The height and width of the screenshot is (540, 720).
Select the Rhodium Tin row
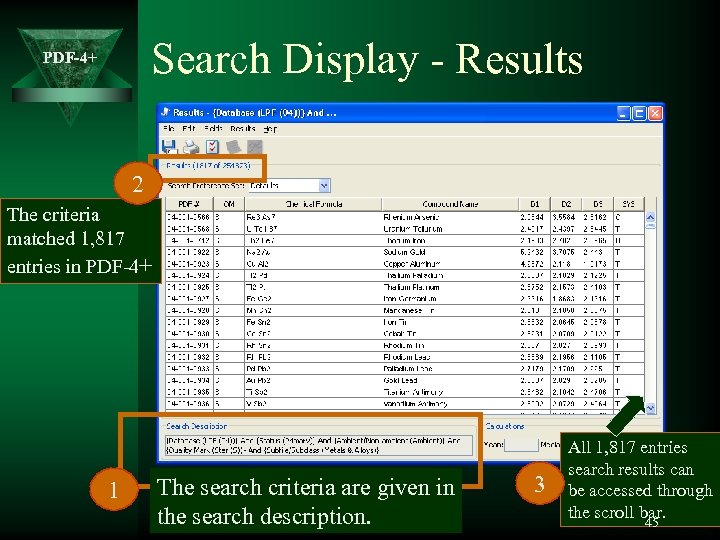point(405,345)
